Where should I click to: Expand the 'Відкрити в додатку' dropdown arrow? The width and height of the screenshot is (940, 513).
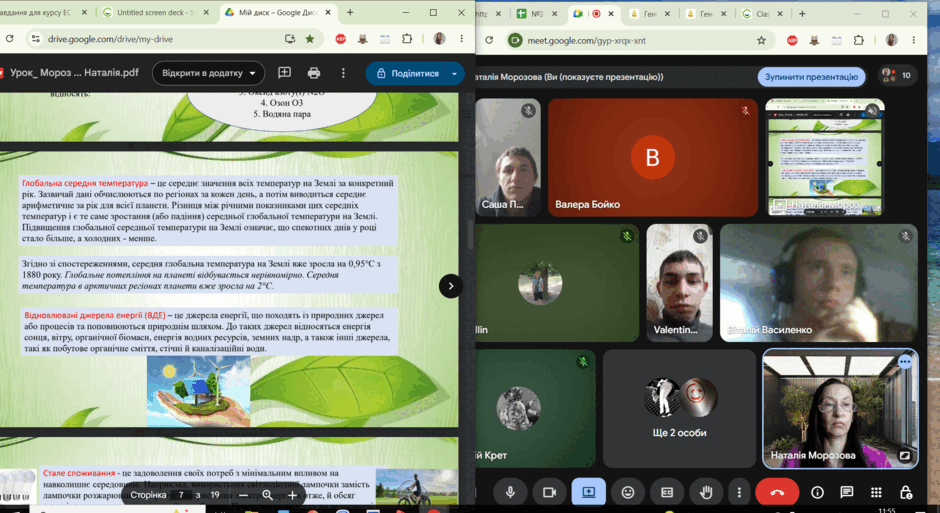pos(253,73)
